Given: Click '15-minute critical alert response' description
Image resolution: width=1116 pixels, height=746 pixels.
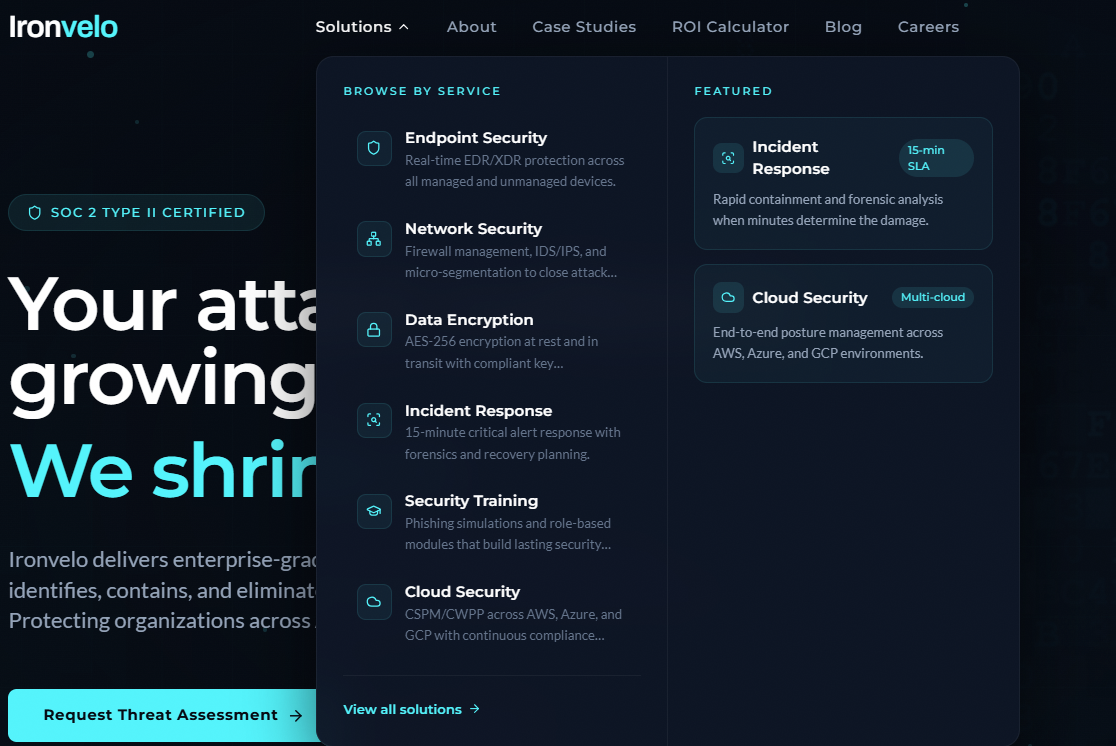Looking at the screenshot, I should [x=512, y=443].
